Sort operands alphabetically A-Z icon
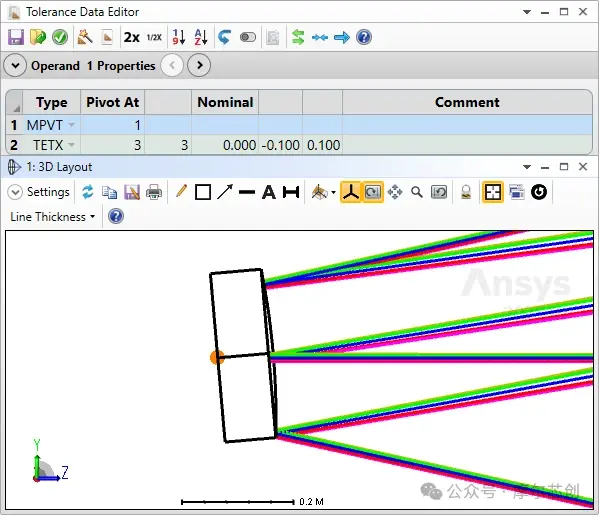Screen dimensions: 599x515 coord(201,37)
